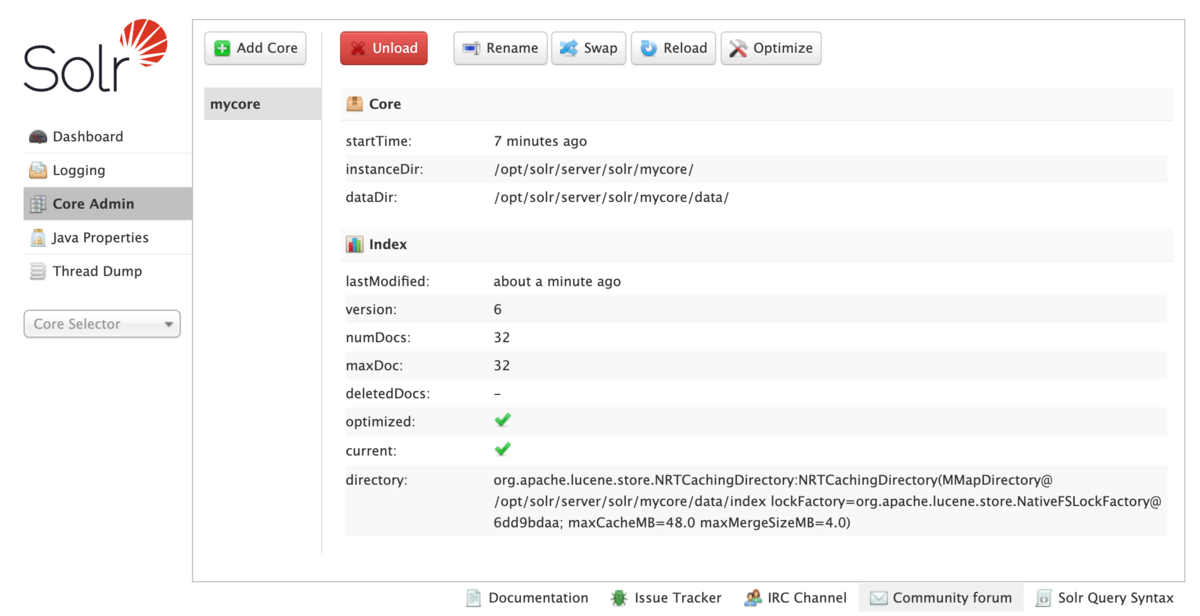Image resolution: width=1200 pixels, height=616 pixels.
Task: Click the deletedDocs dash value
Action: (x=498, y=393)
